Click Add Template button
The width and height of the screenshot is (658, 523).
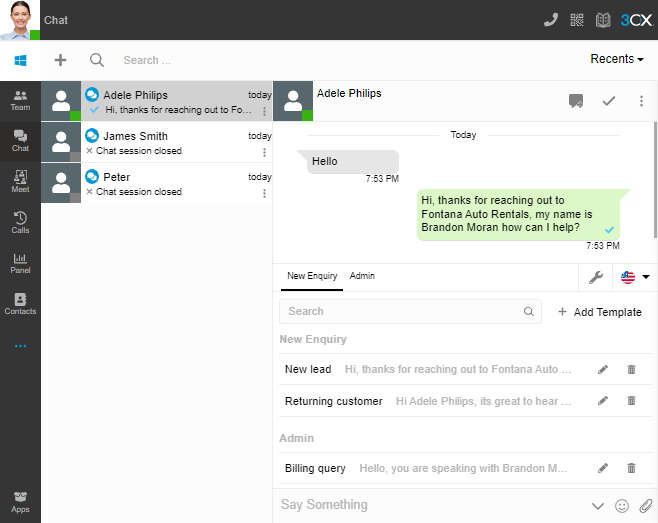pyautogui.click(x=599, y=312)
